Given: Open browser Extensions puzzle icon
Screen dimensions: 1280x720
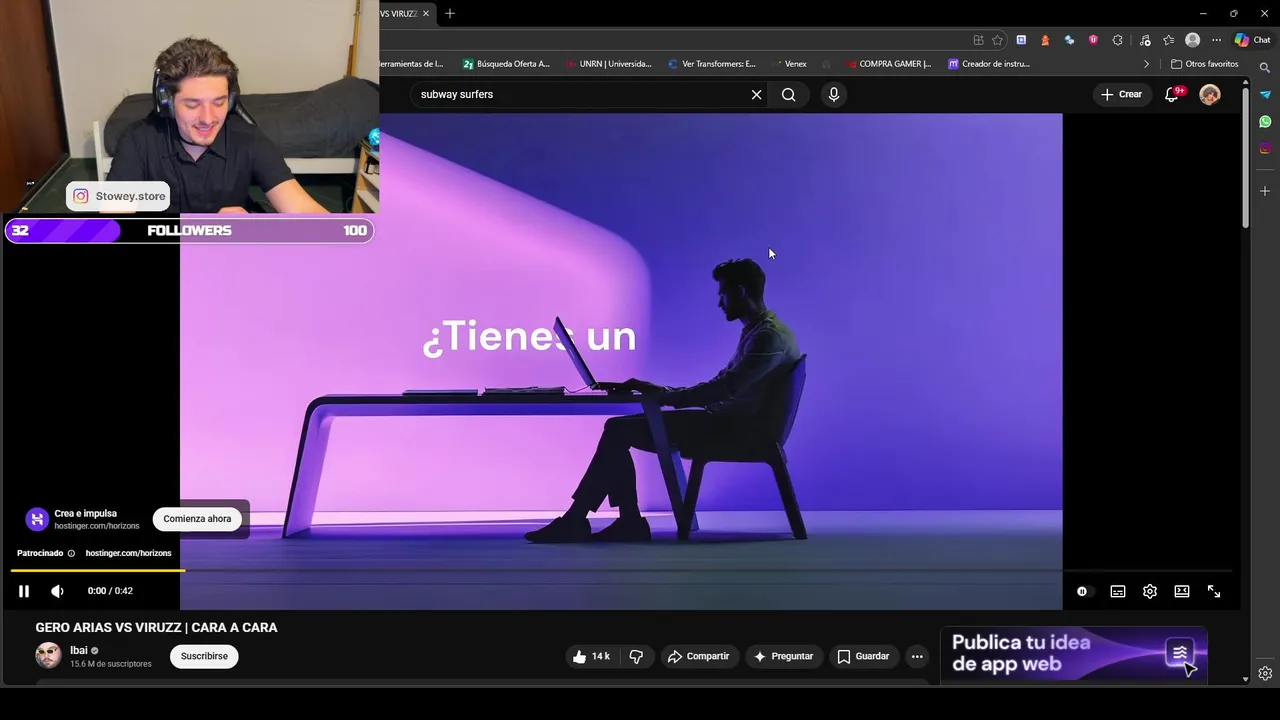Looking at the screenshot, I should [1118, 40].
